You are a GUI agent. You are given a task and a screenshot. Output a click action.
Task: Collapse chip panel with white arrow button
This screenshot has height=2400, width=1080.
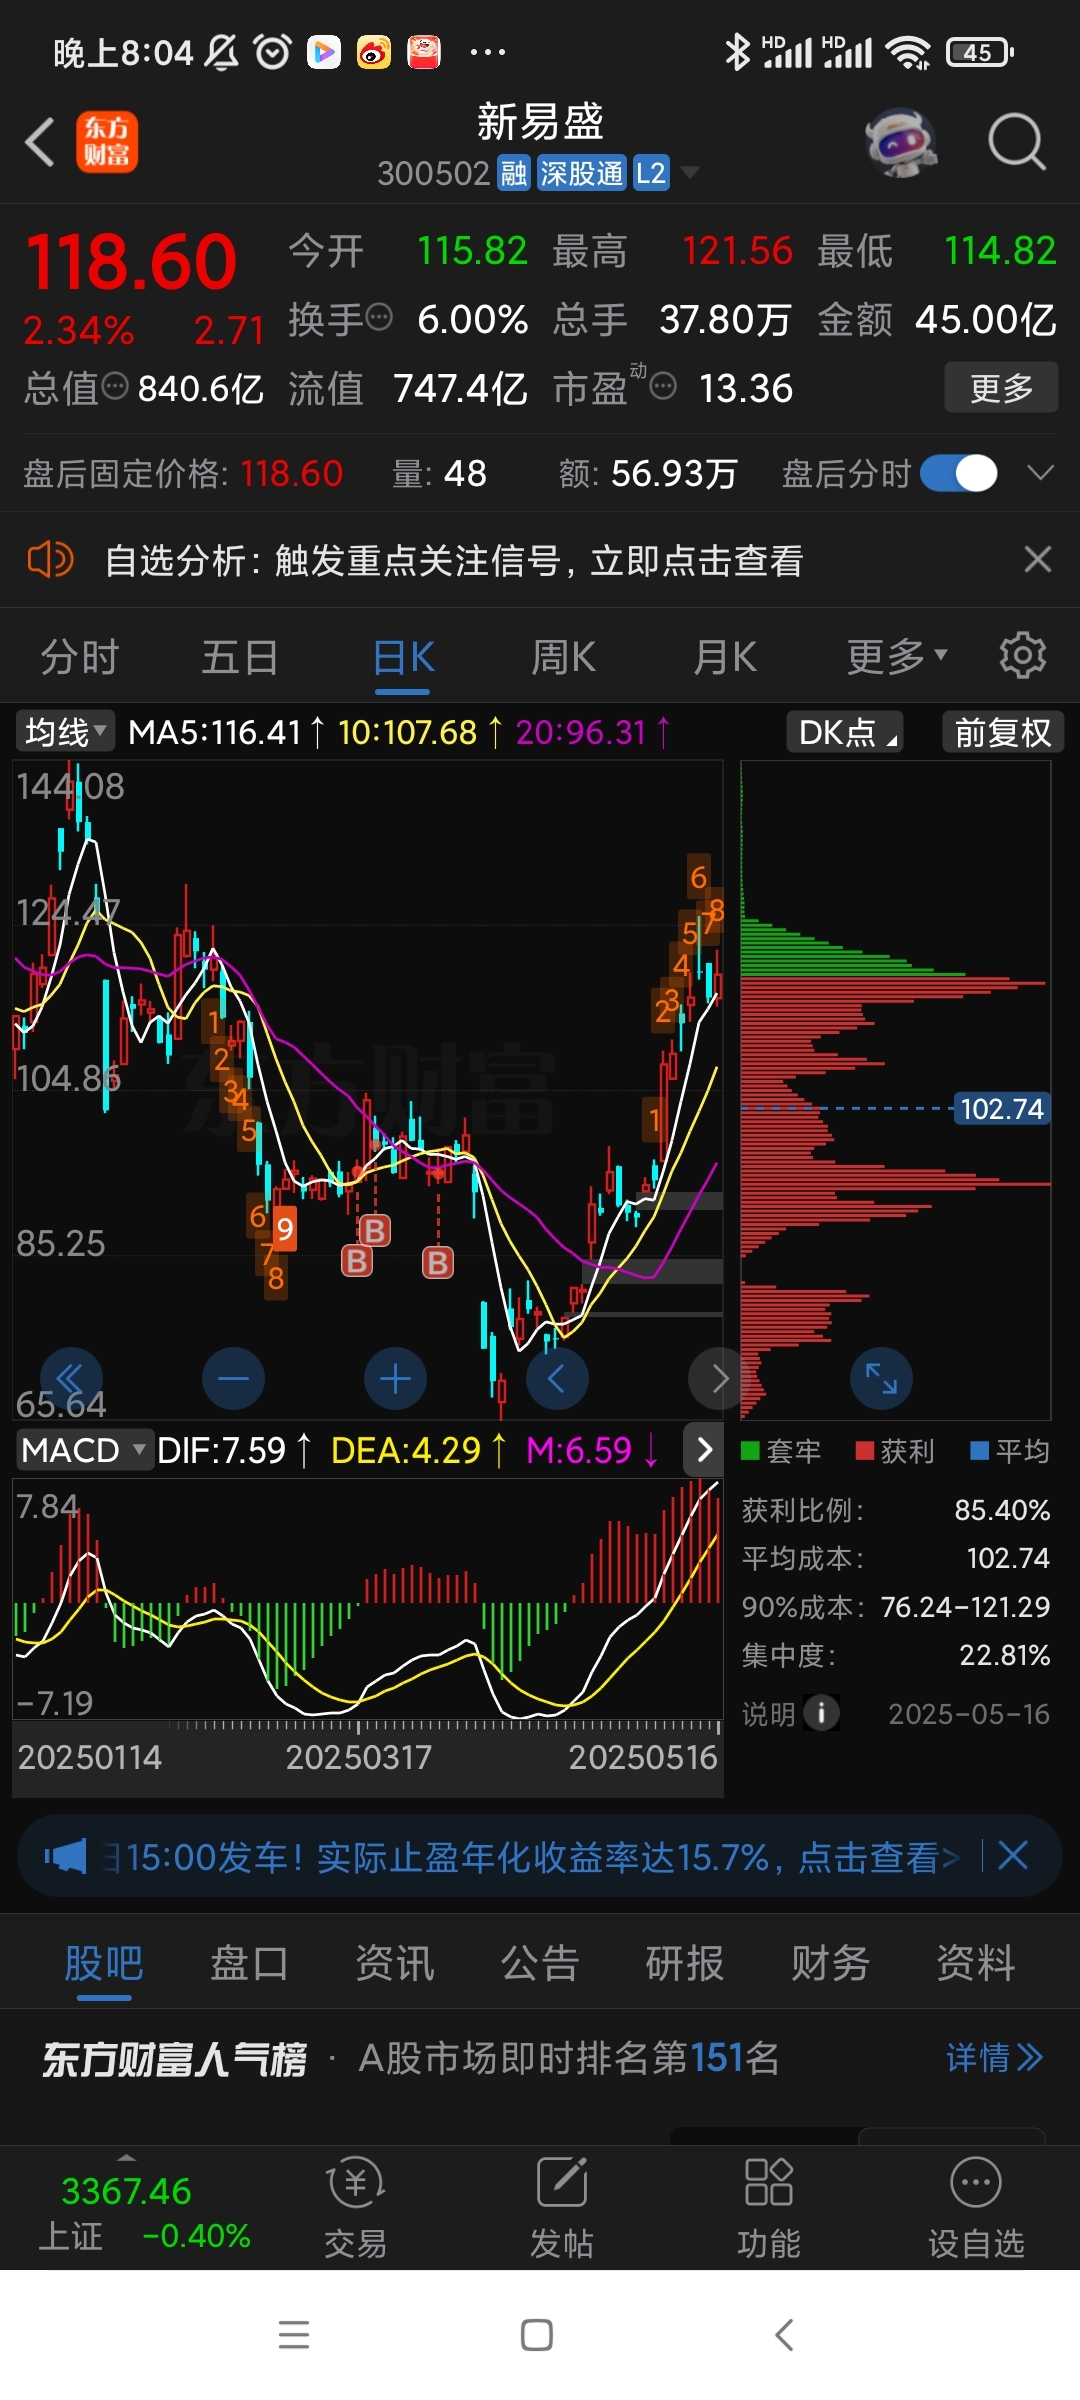(x=704, y=1450)
